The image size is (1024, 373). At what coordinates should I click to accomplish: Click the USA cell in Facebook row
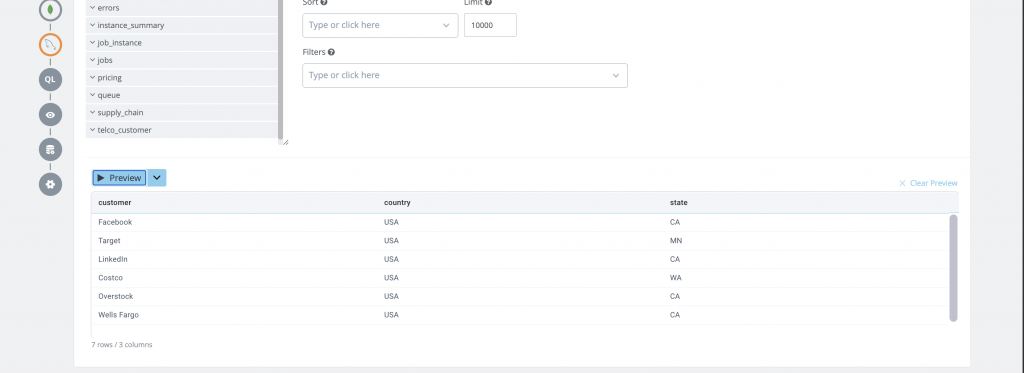click(x=391, y=222)
